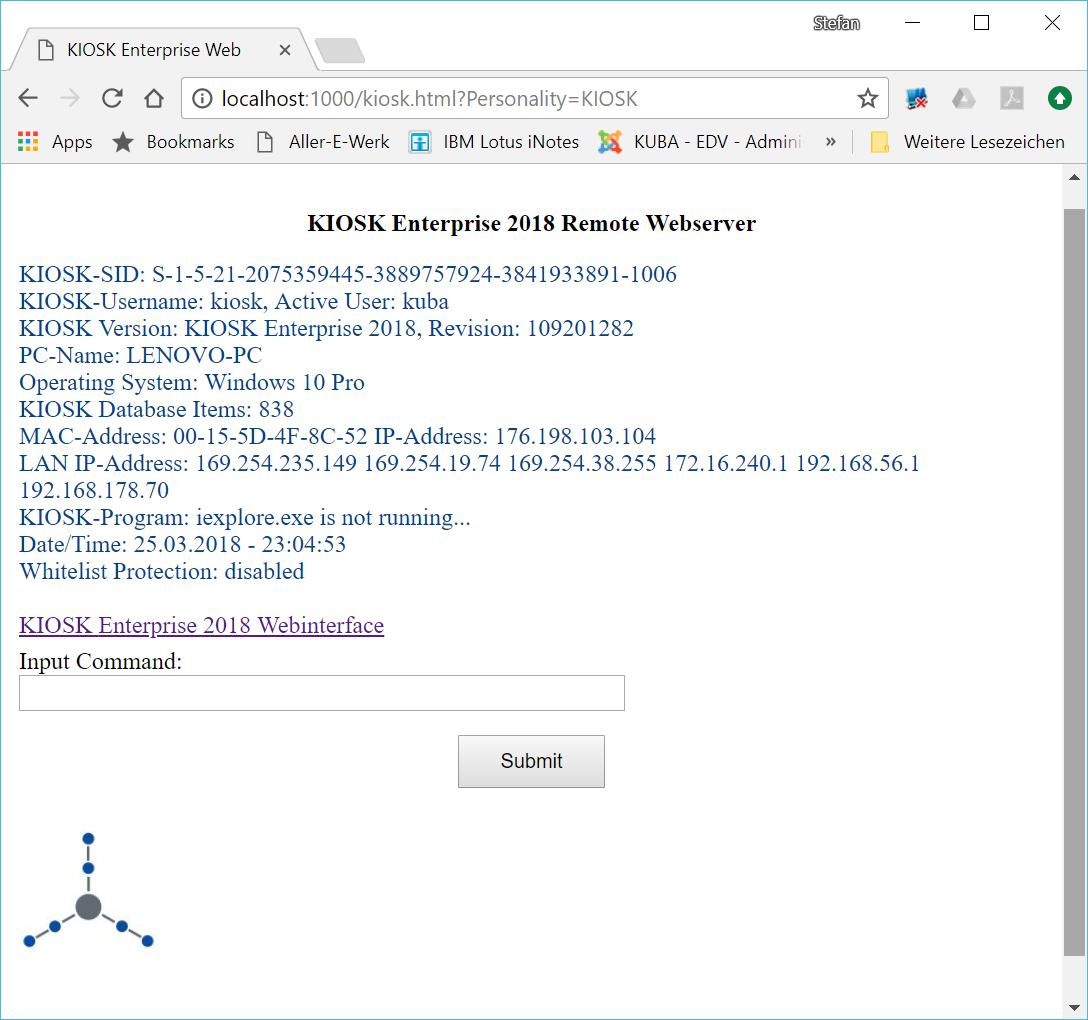Click the 'KIOSK-Username: kiosk, Active User: kuba' text
1088x1020 pixels.
click(234, 301)
